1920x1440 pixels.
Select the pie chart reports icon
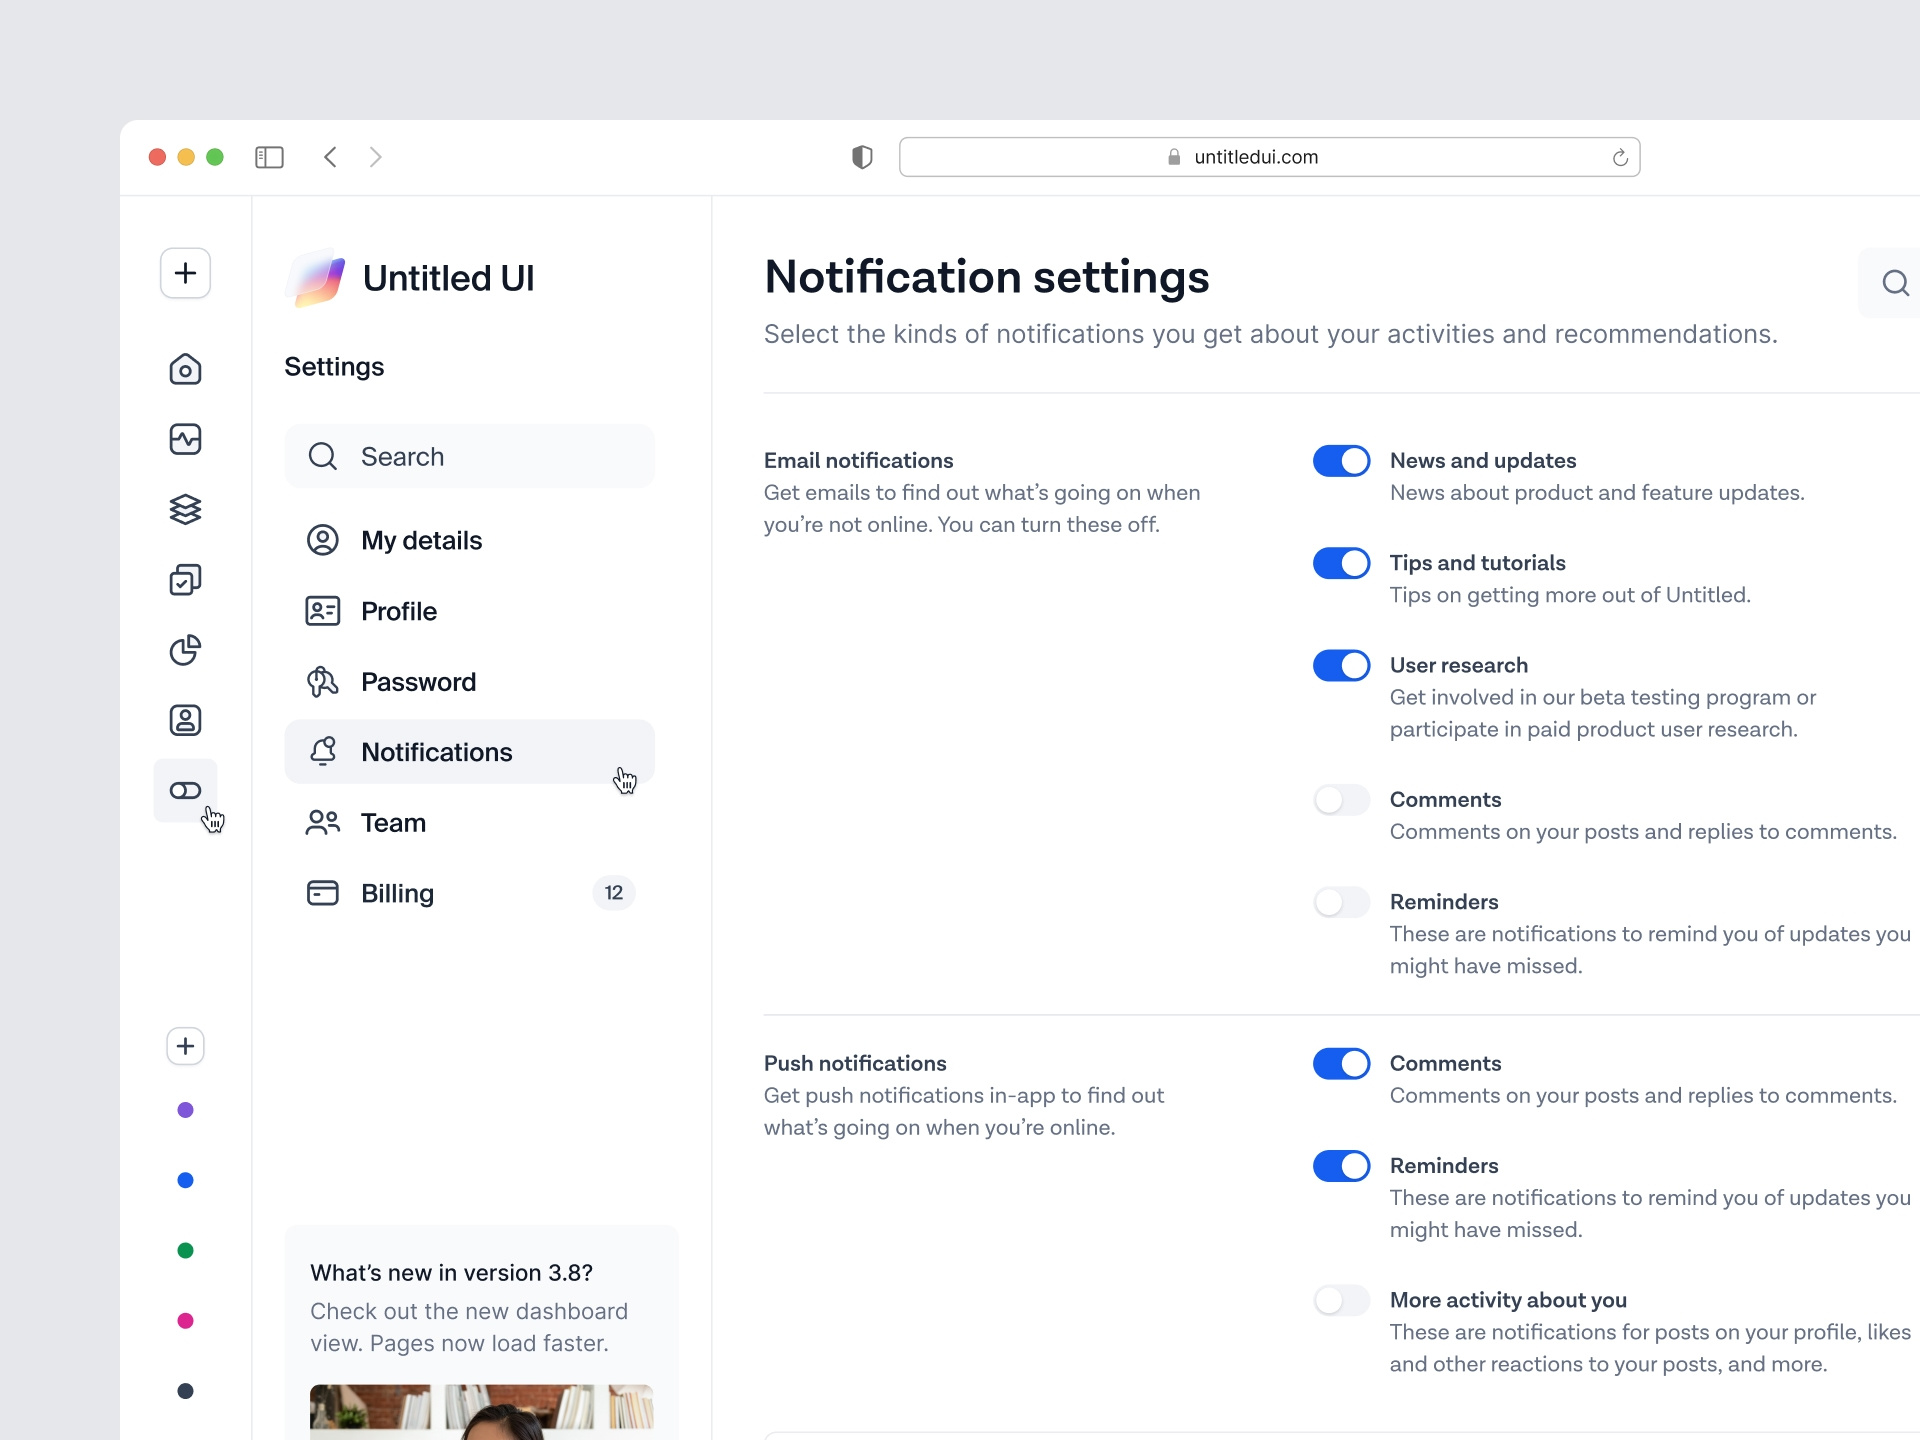tap(185, 650)
